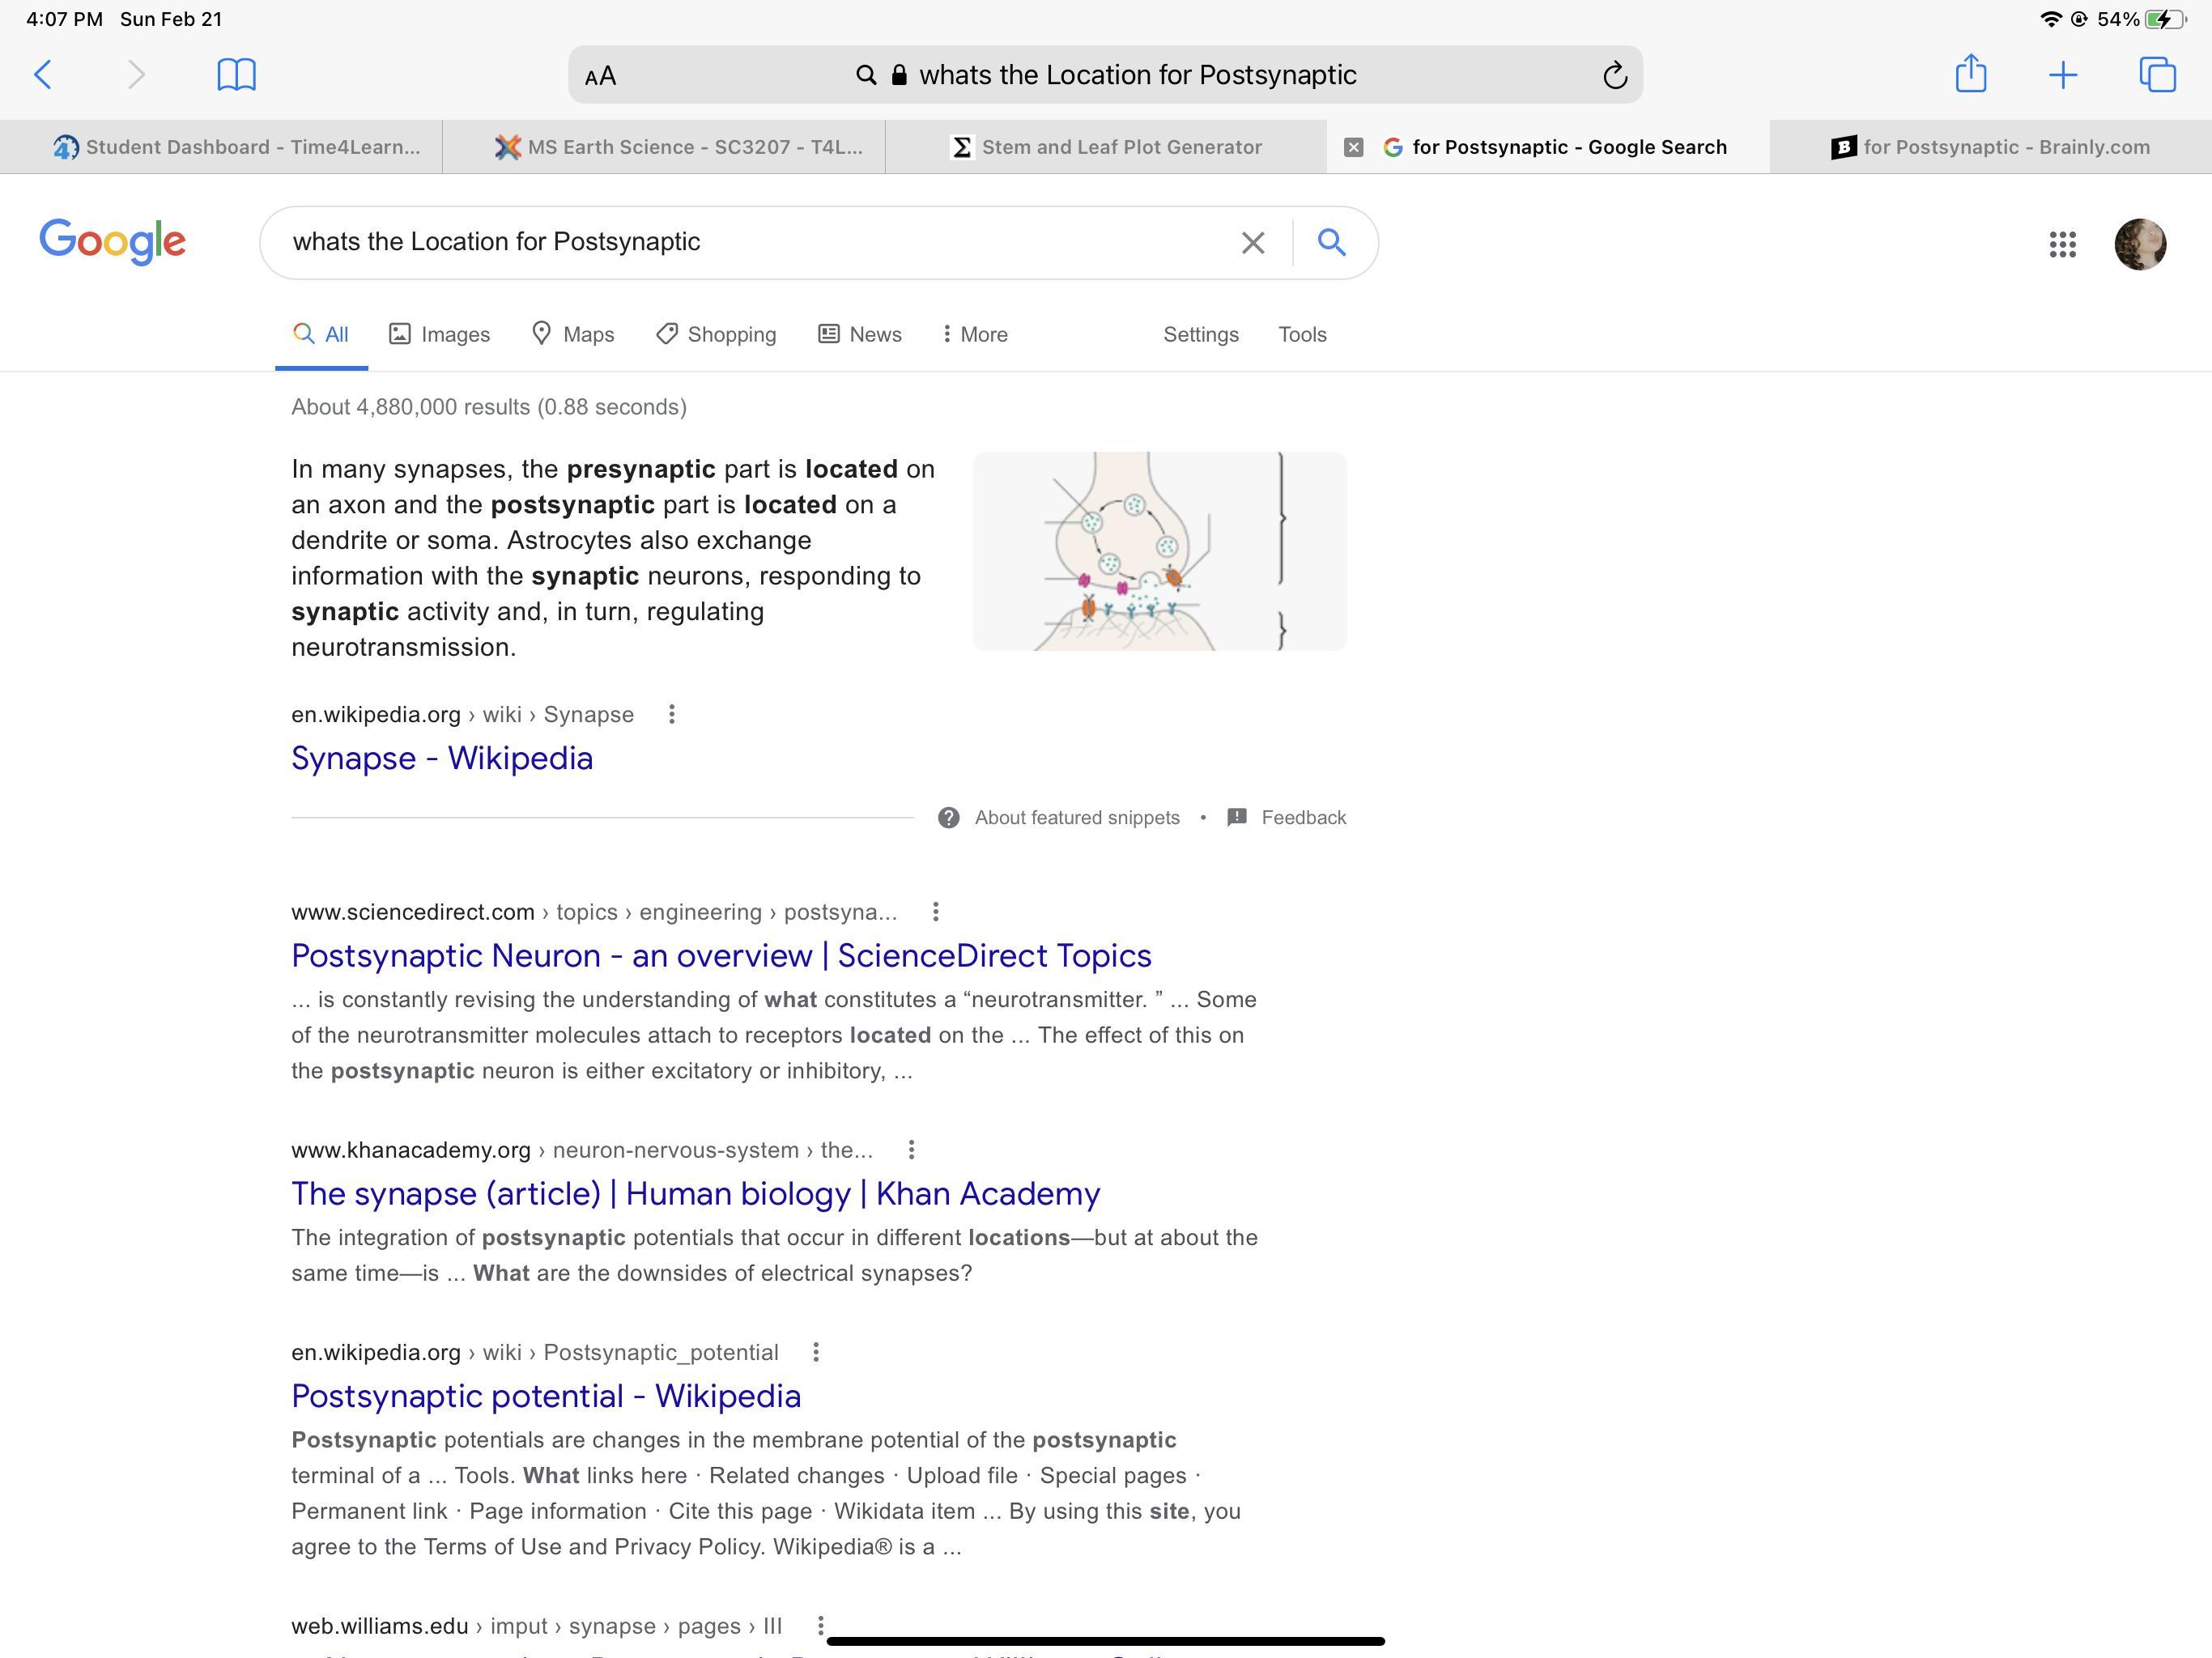
Task: Close the Google Search tab
Action: (x=1353, y=147)
